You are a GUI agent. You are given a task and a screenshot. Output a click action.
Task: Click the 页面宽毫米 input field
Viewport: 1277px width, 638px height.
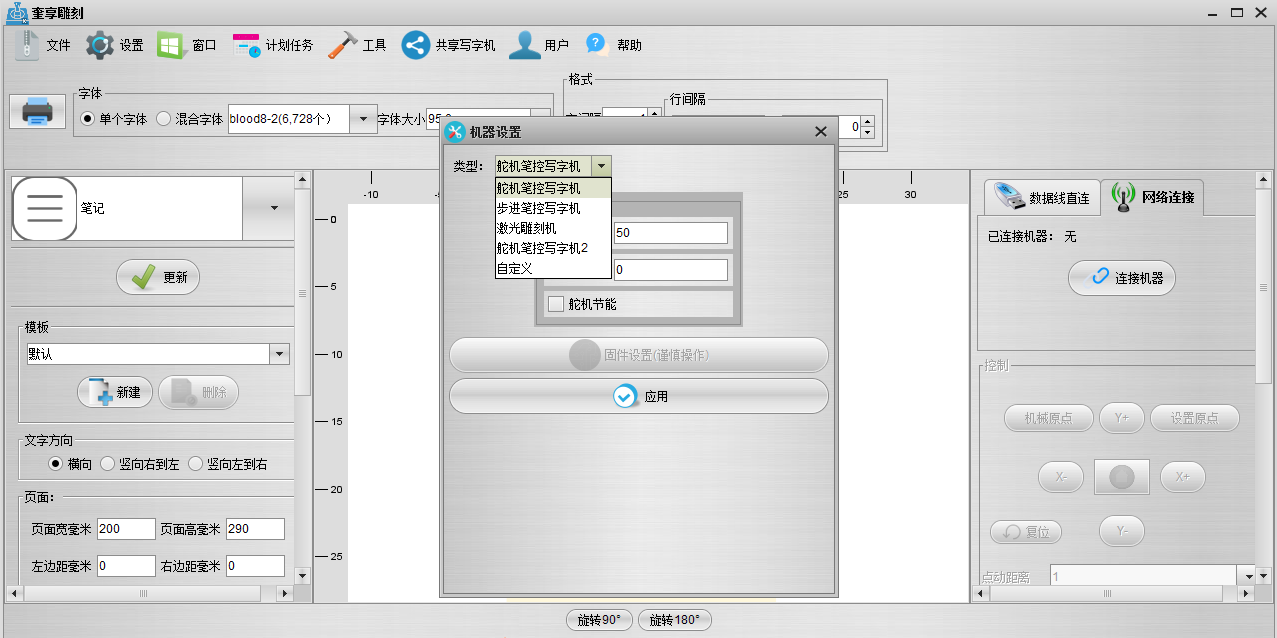(126, 529)
